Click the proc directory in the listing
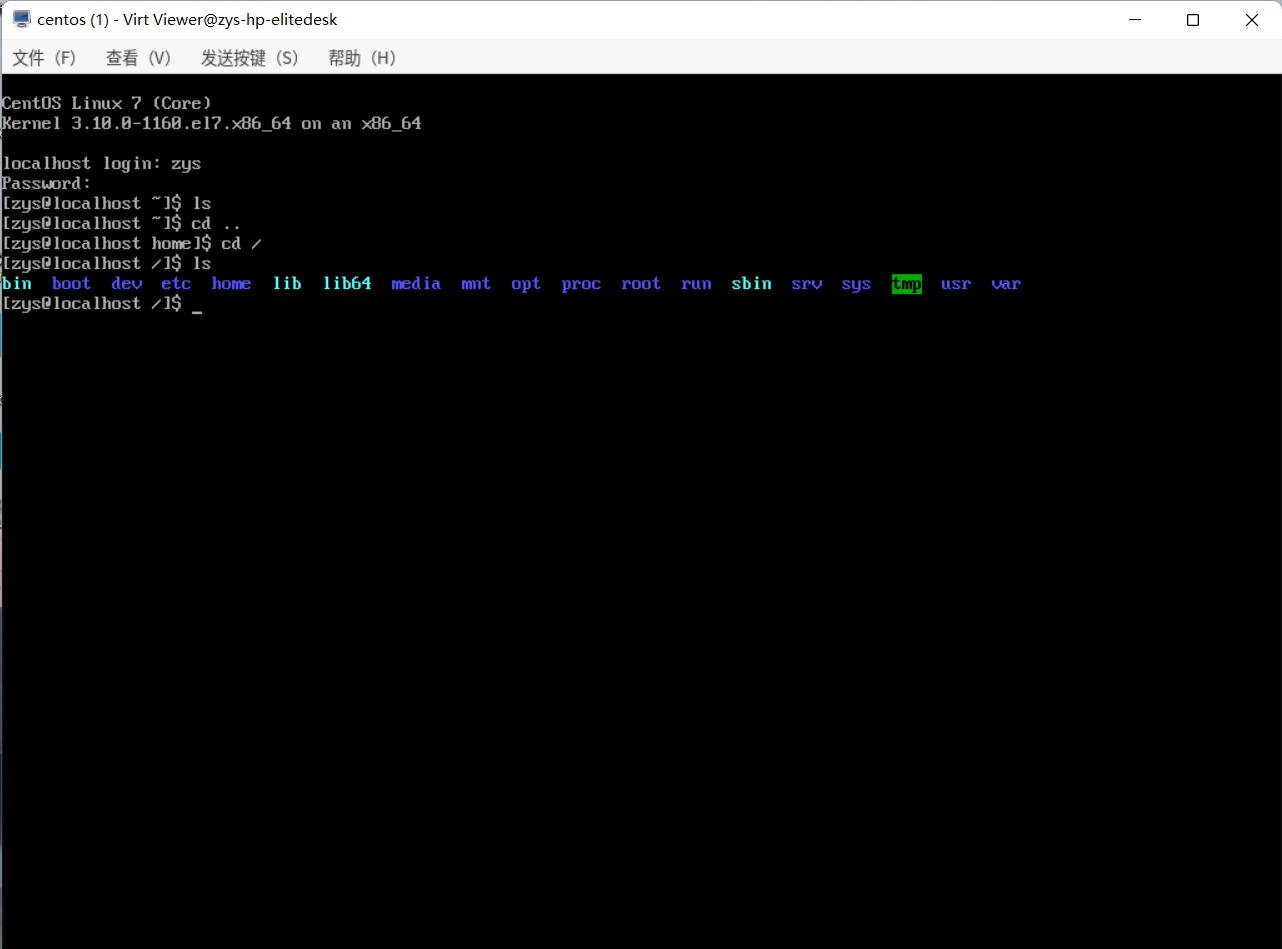Viewport: 1282px width, 949px height. tap(581, 284)
